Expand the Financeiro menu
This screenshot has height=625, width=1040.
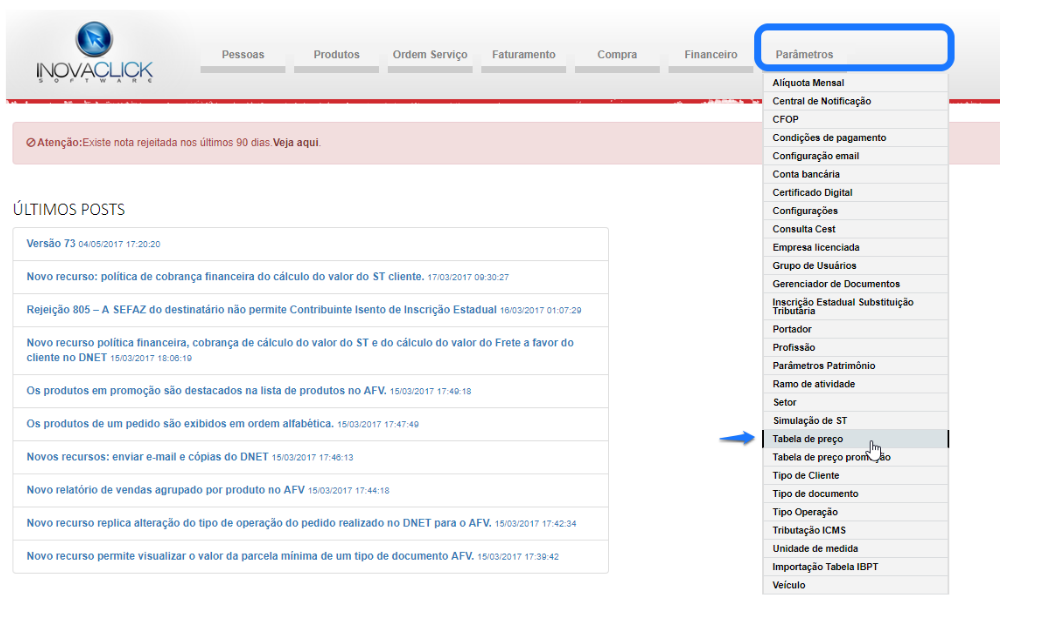click(x=710, y=55)
